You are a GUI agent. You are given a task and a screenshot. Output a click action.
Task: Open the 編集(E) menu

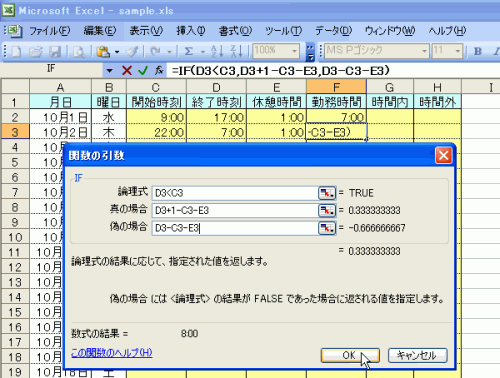100,31
